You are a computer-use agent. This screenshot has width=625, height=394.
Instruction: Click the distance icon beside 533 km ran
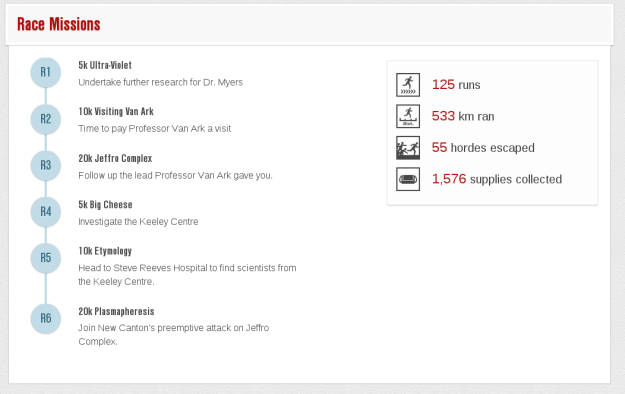(408, 116)
